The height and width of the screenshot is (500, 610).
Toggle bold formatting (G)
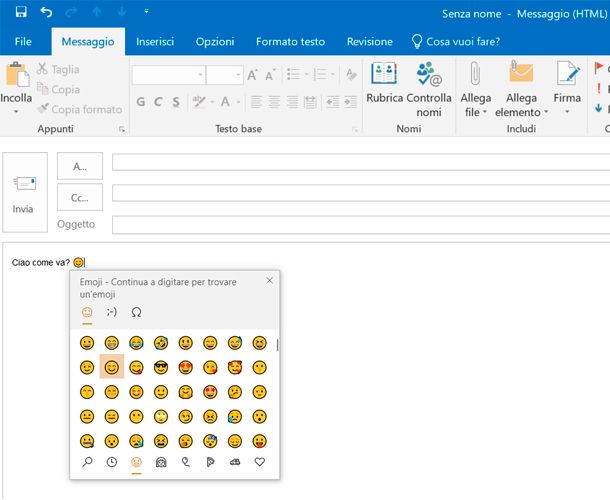click(141, 102)
